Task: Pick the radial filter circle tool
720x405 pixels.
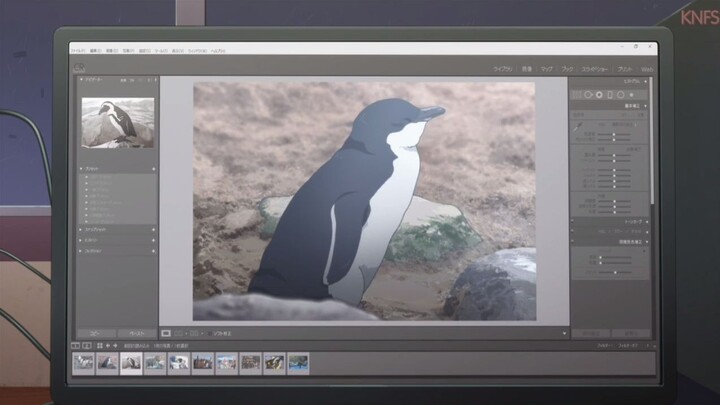Action: 620,94
